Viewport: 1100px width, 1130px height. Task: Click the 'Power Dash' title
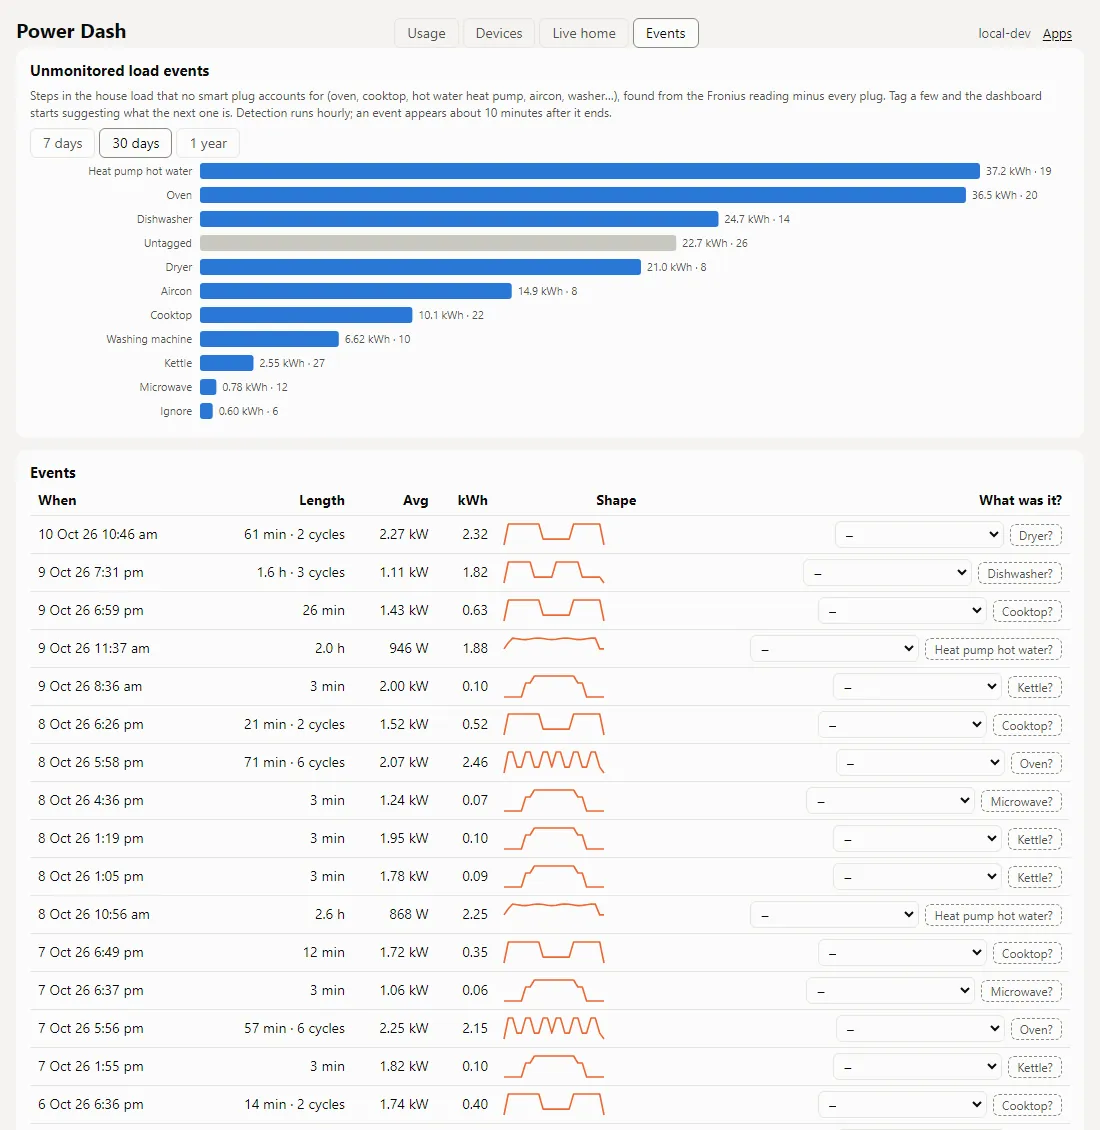coord(71,32)
